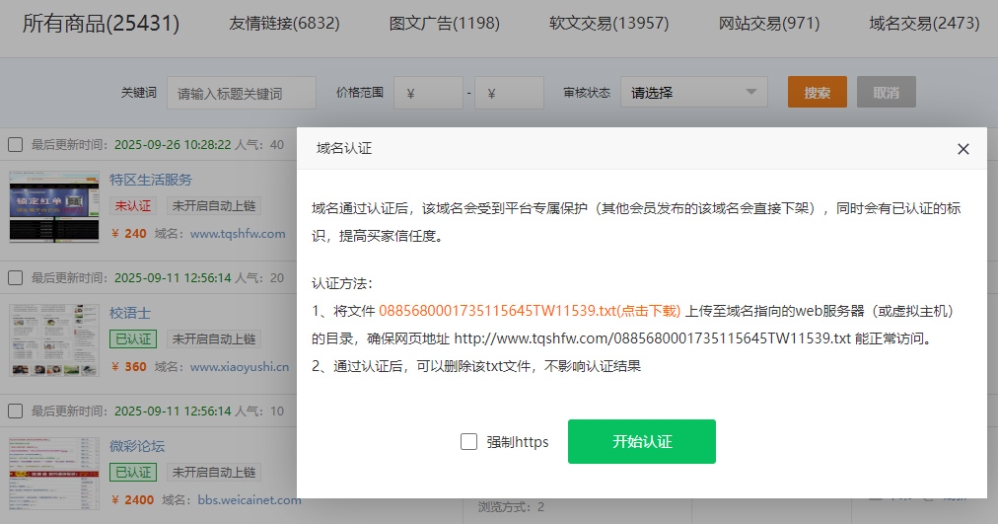Check the checkbox for 校语士 listing

coord(15,278)
